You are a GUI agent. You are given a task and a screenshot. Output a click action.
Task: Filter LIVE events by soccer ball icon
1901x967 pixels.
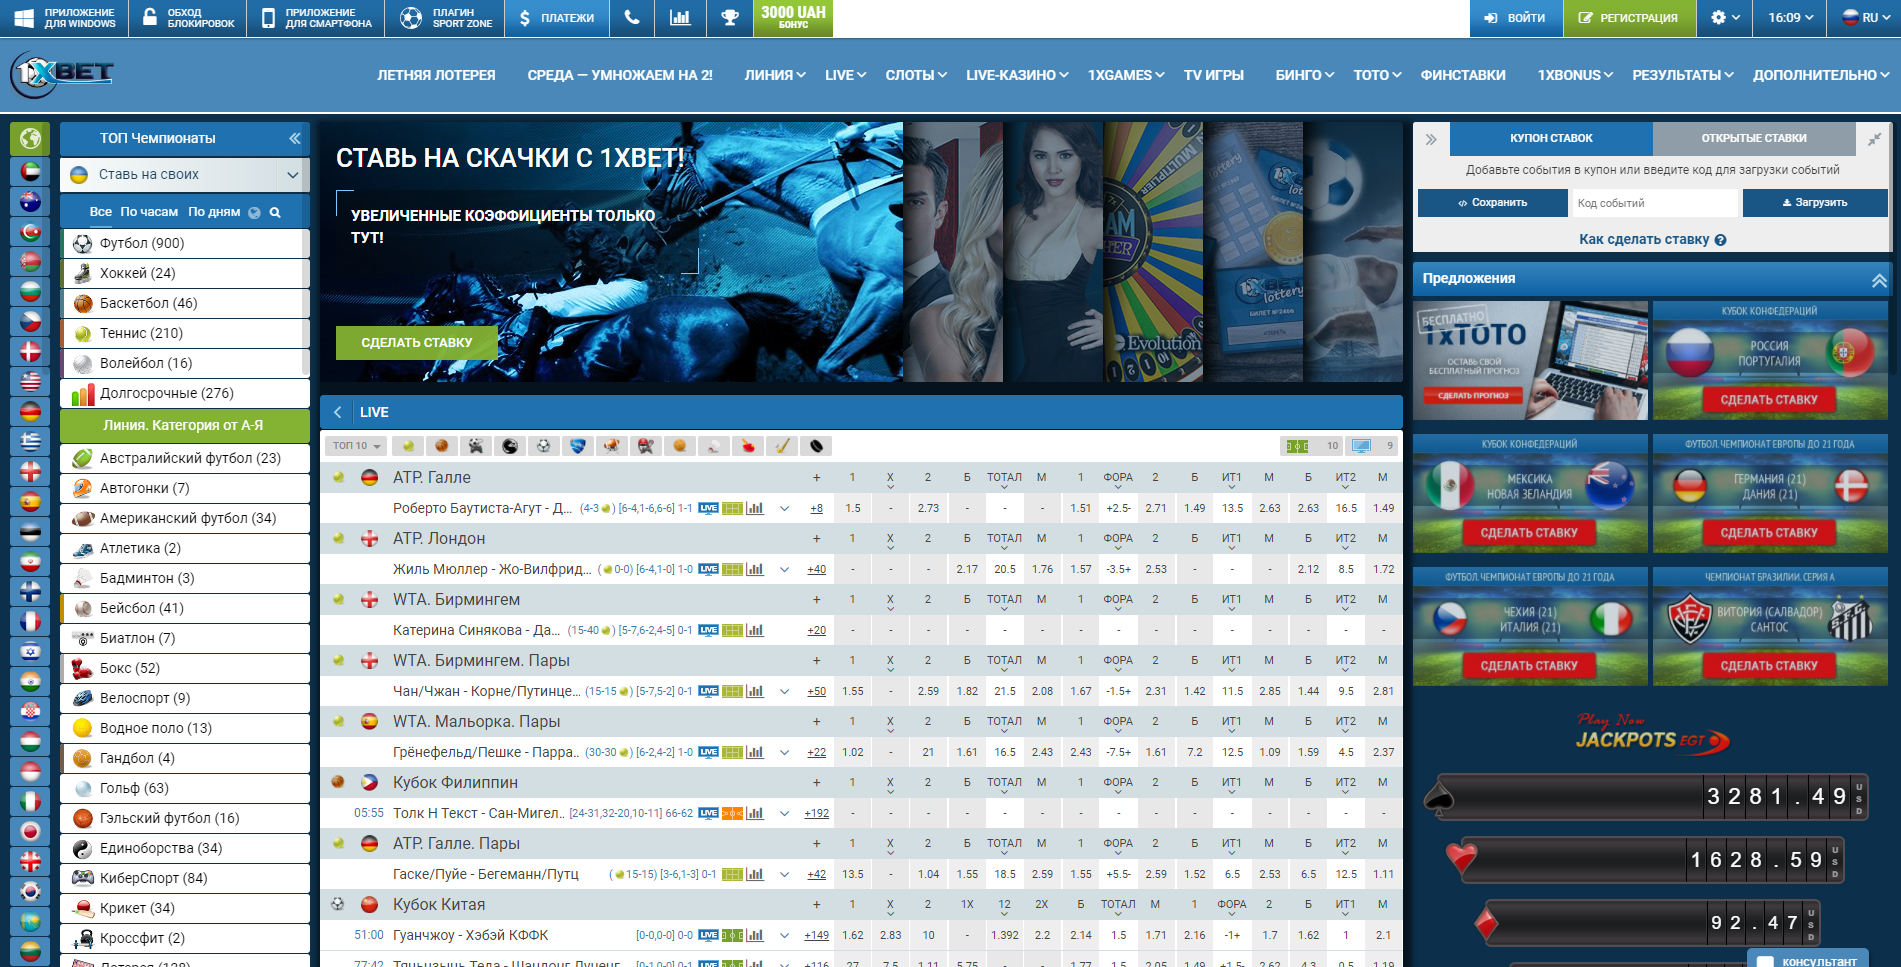543,446
